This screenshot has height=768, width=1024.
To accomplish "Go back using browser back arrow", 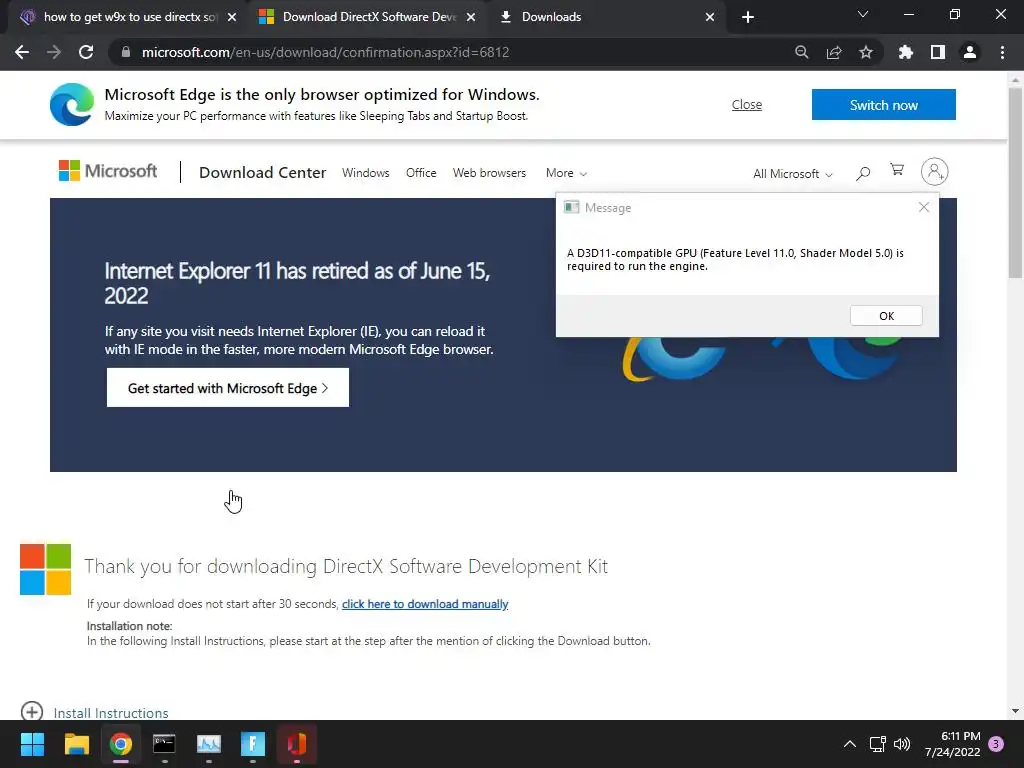I will coord(22,52).
